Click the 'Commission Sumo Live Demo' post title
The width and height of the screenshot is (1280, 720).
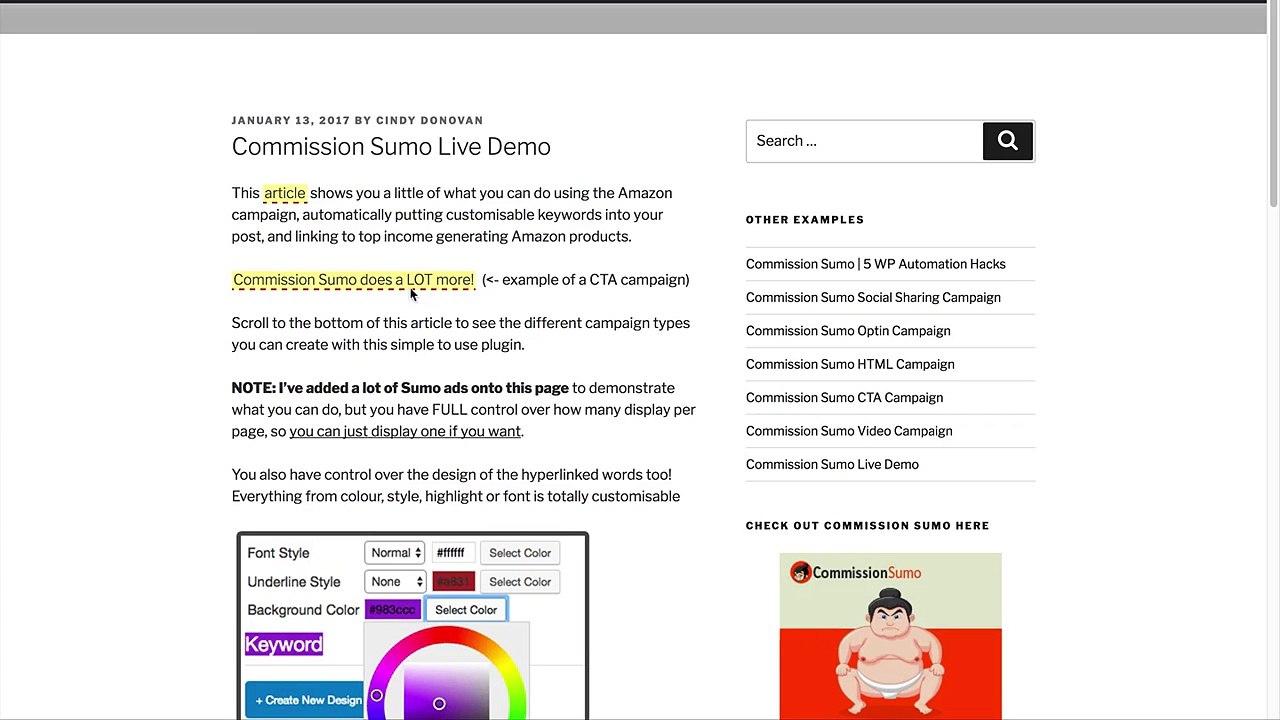click(391, 147)
